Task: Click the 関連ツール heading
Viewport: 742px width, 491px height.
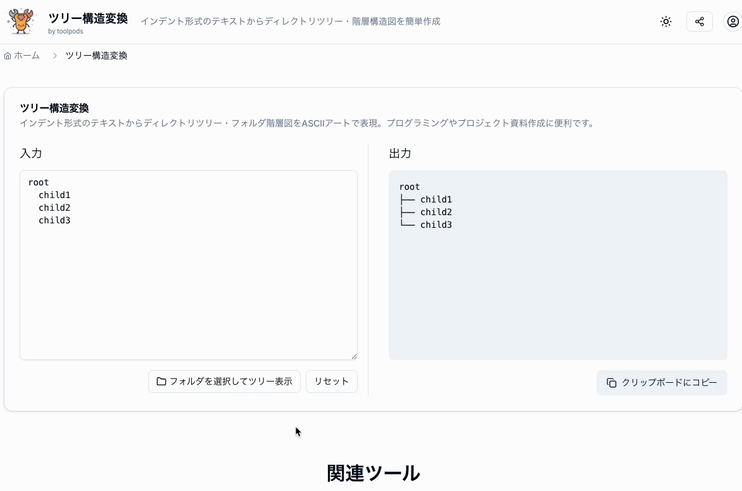Action: 372,473
